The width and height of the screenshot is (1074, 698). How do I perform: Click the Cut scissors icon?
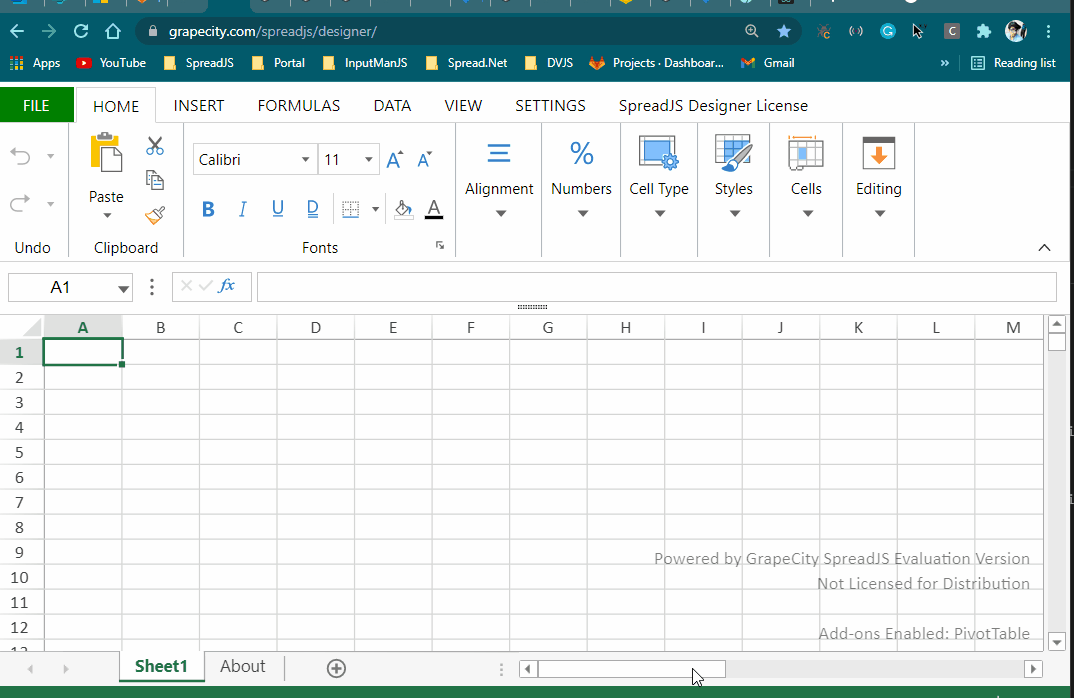(x=155, y=146)
